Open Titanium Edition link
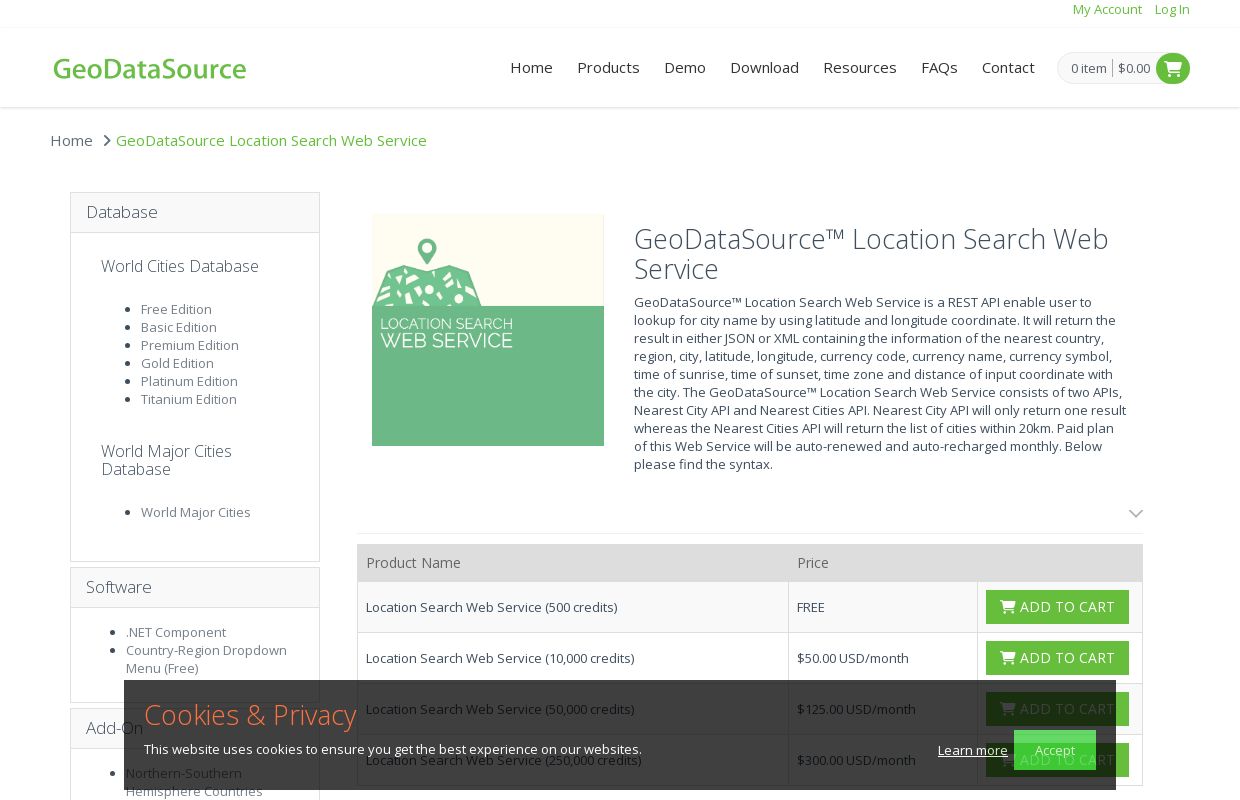This screenshot has height=800, width=1240. click(189, 399)
